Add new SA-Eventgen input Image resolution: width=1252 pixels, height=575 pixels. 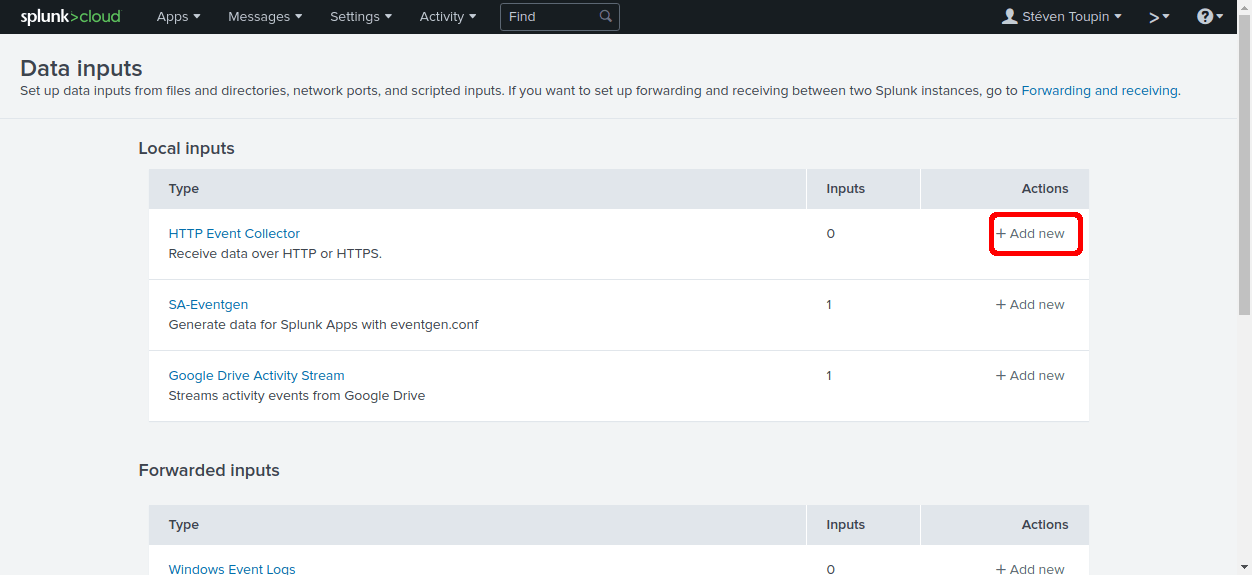point(1030,304)
